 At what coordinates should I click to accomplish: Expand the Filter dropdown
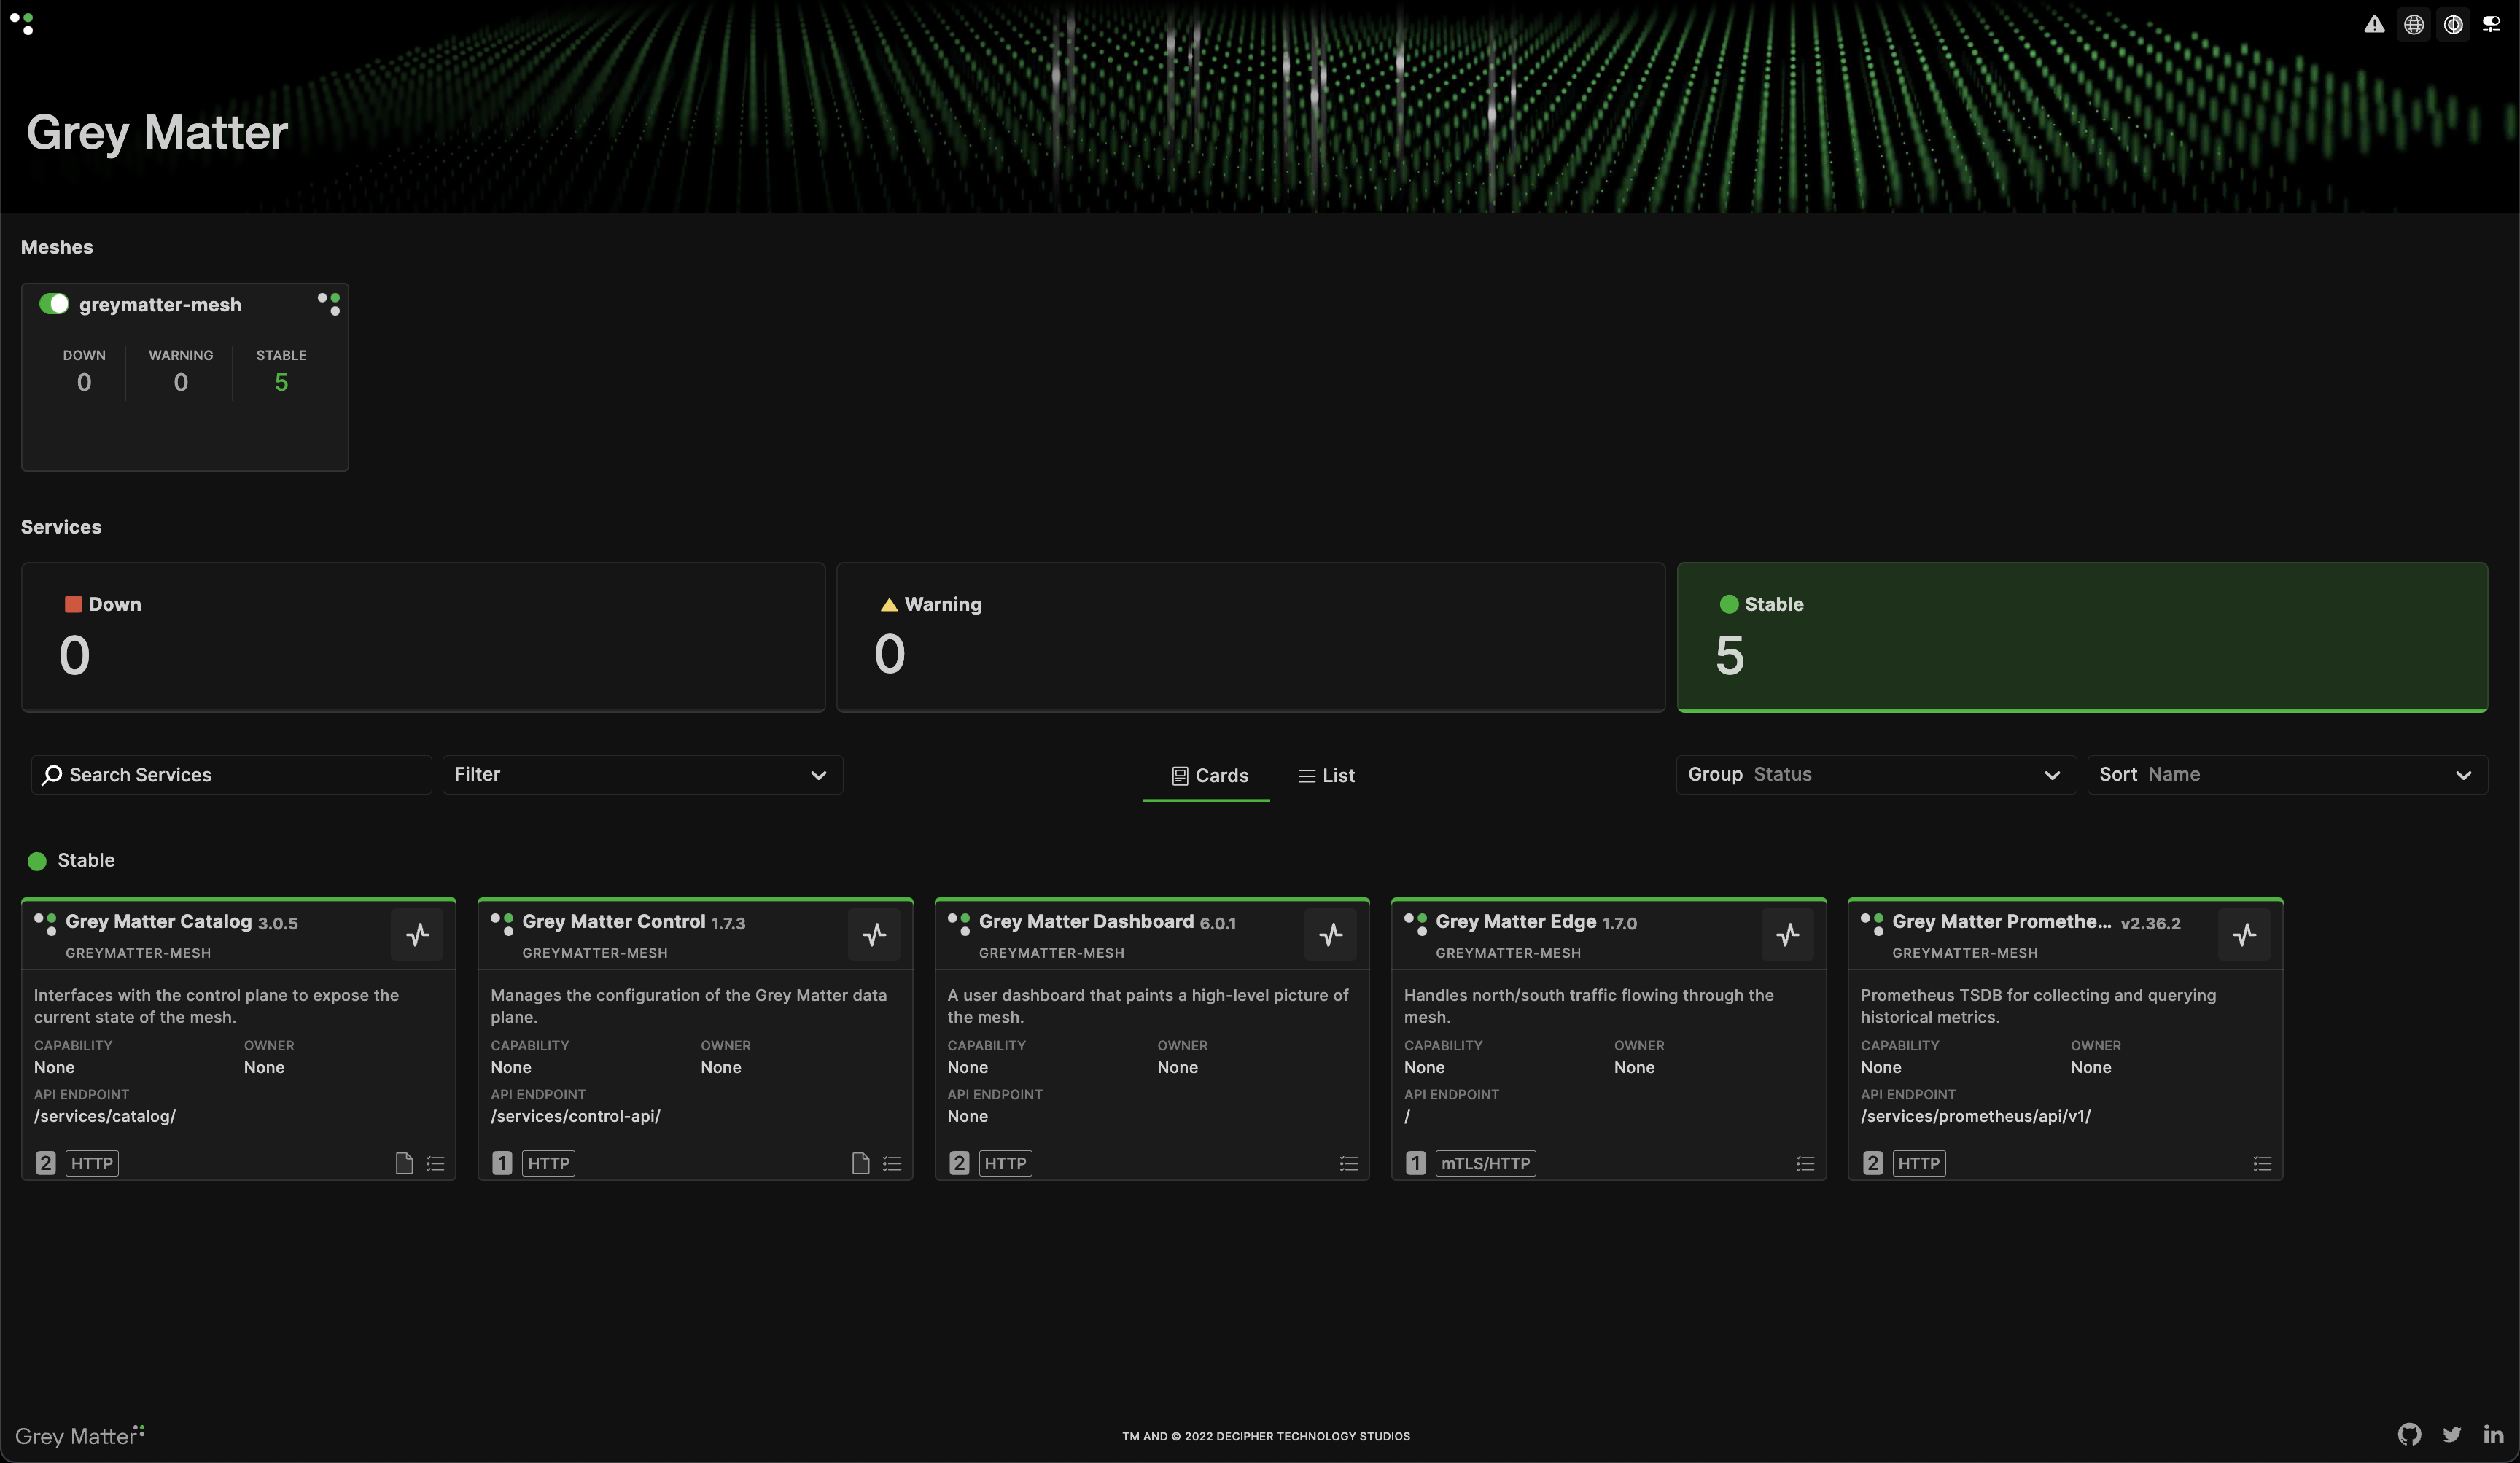click(642, 774)
